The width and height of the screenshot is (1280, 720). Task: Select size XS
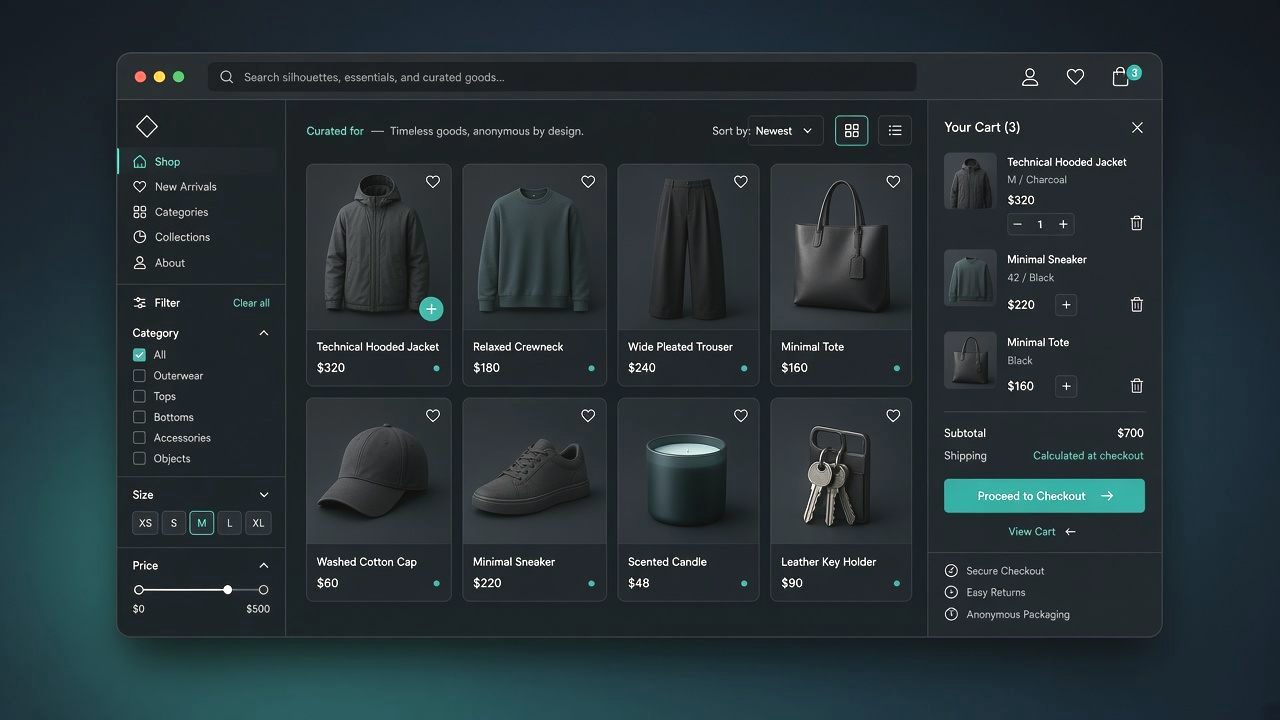pos(145,523)
